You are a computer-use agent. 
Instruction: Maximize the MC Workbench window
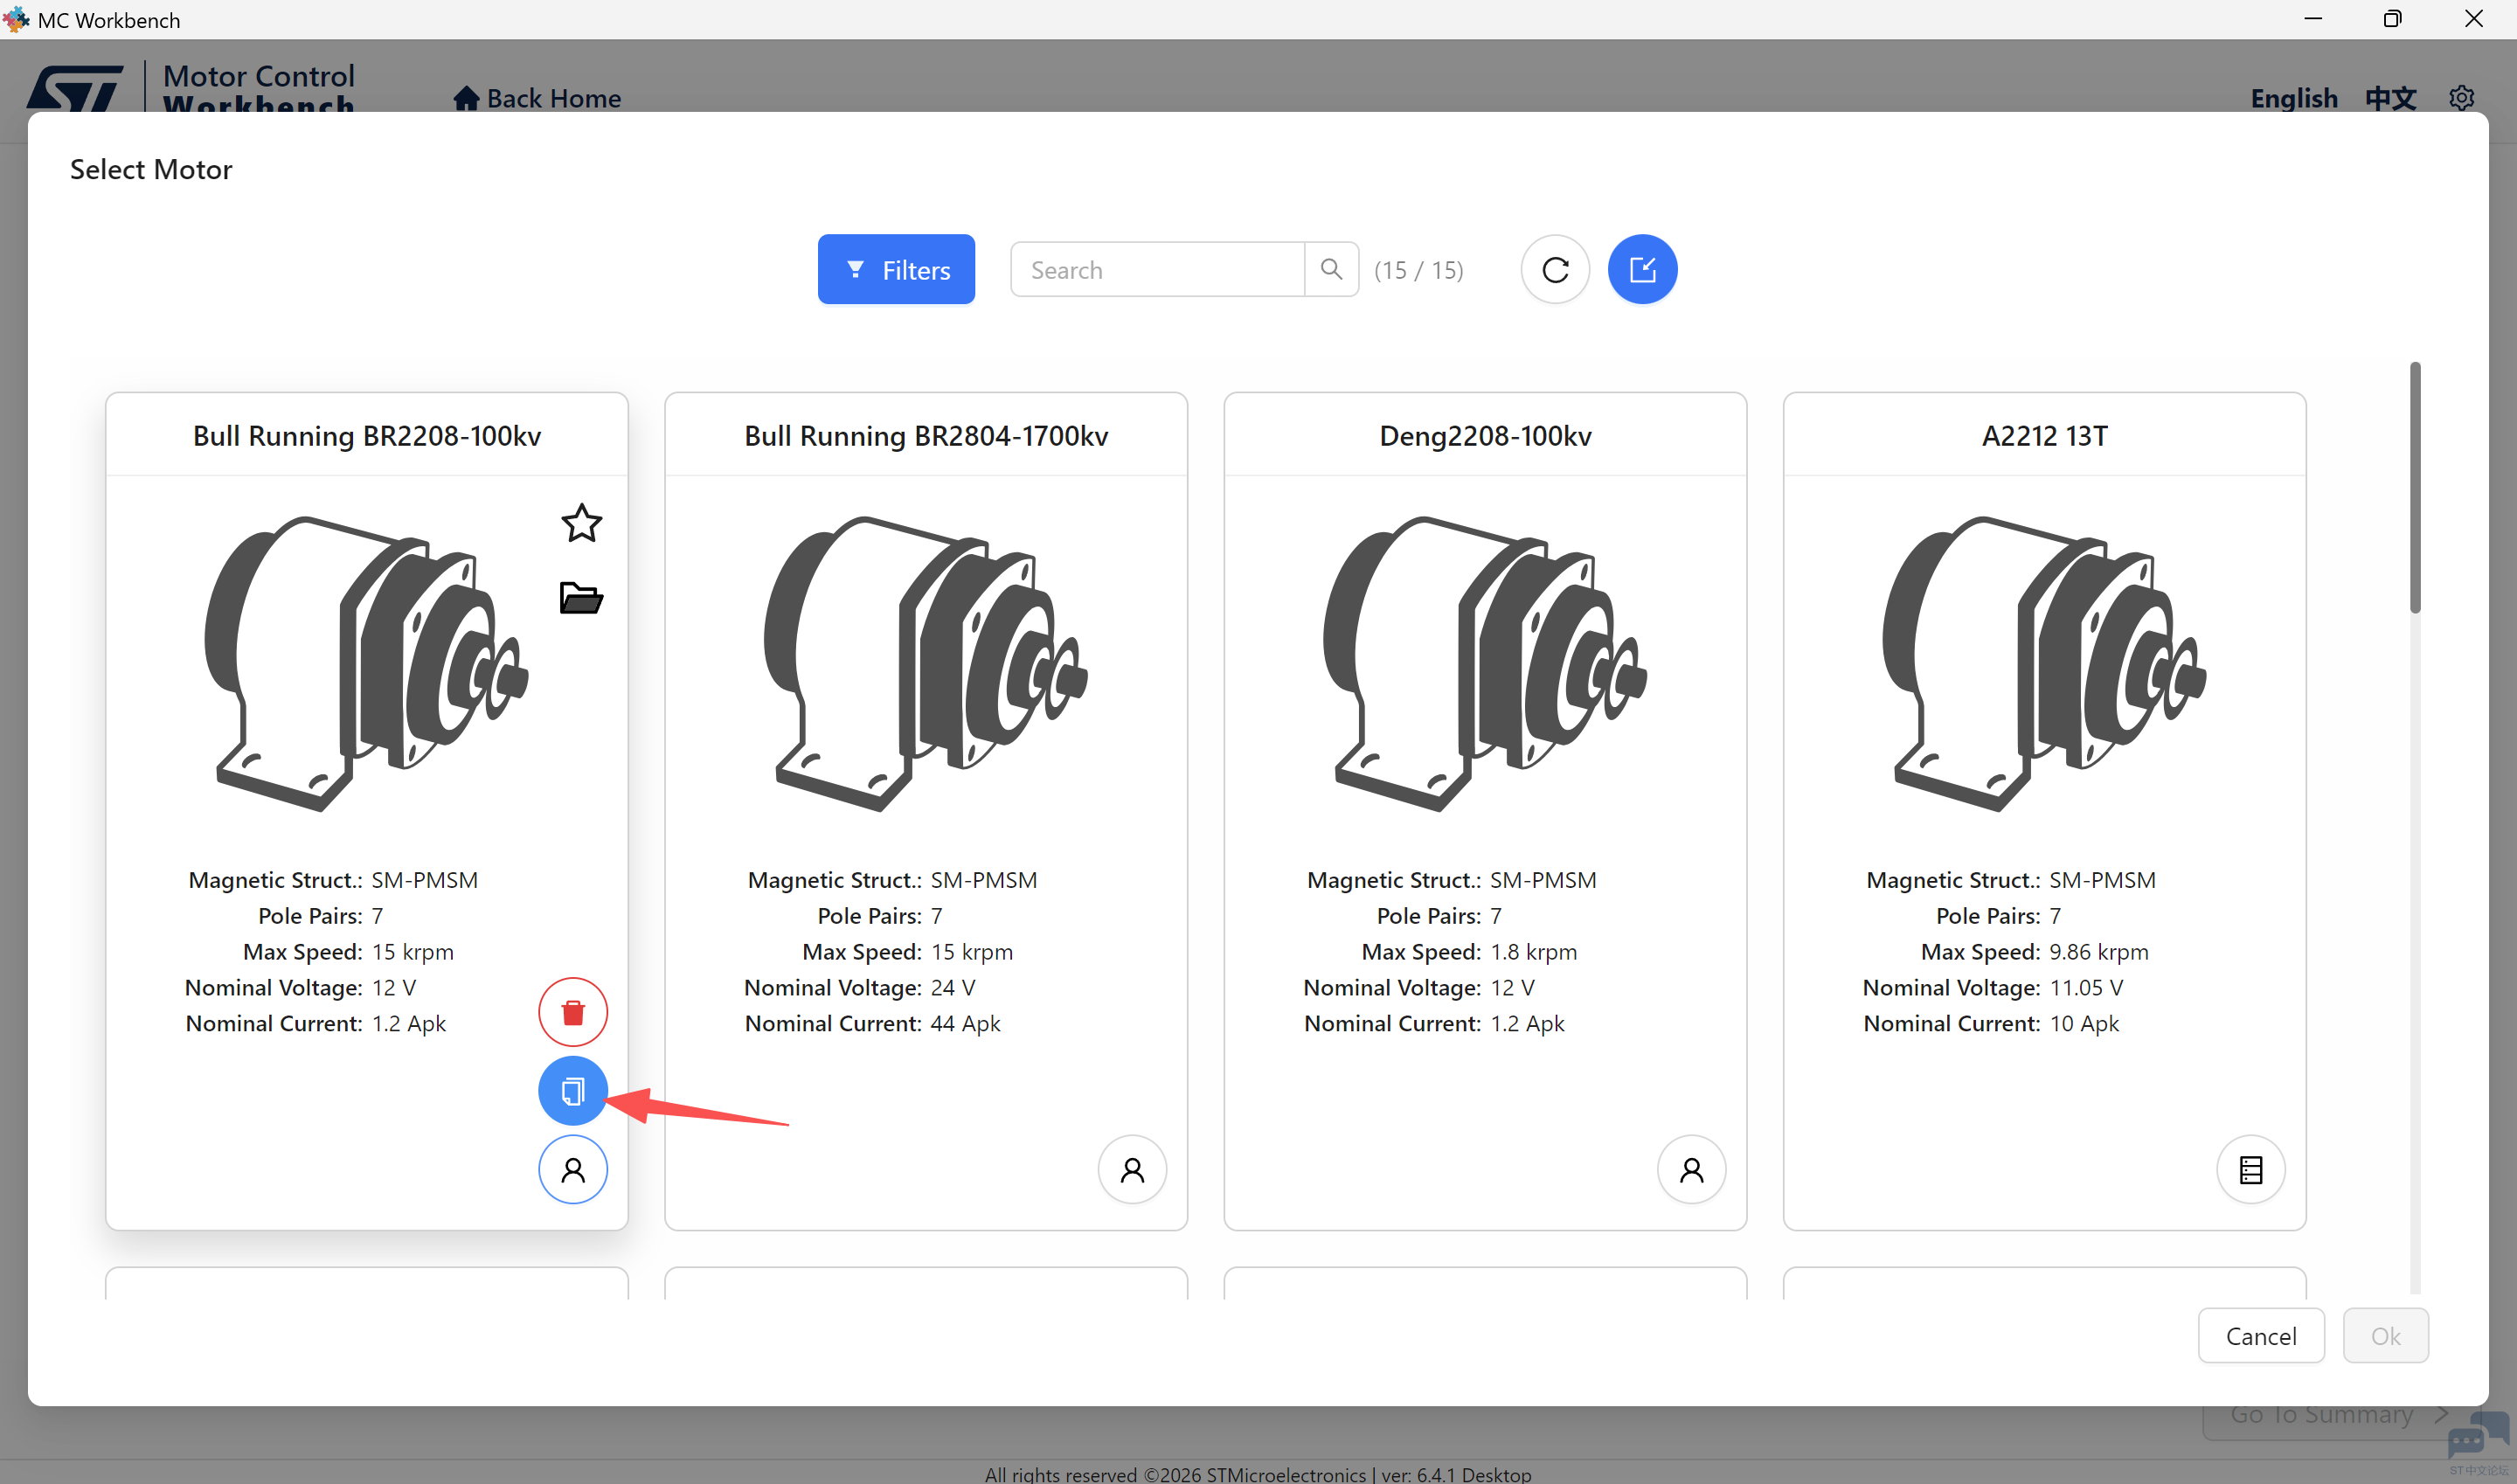(x=2392, y=19)
